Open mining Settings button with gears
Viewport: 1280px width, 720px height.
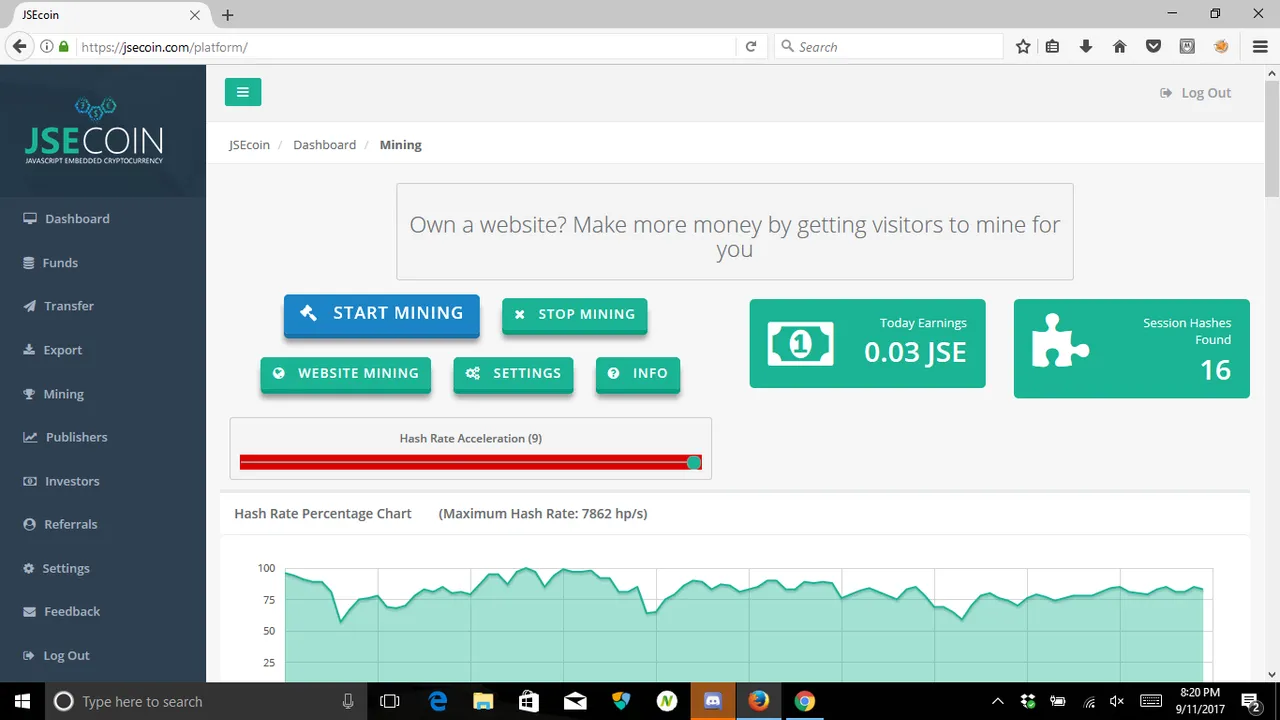point(513,373)
